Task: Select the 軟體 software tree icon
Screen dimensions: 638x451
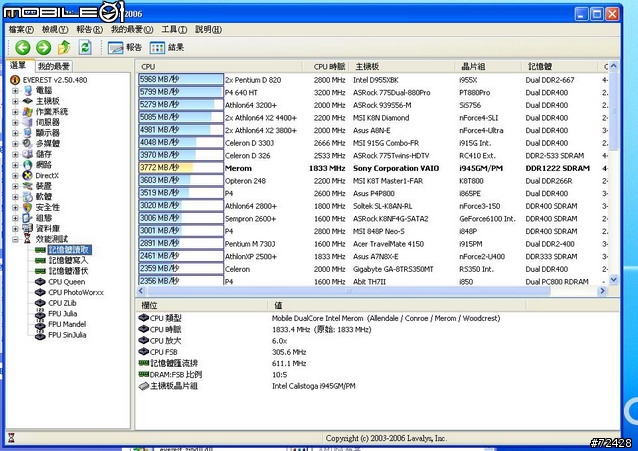Action: coord(28,197)
